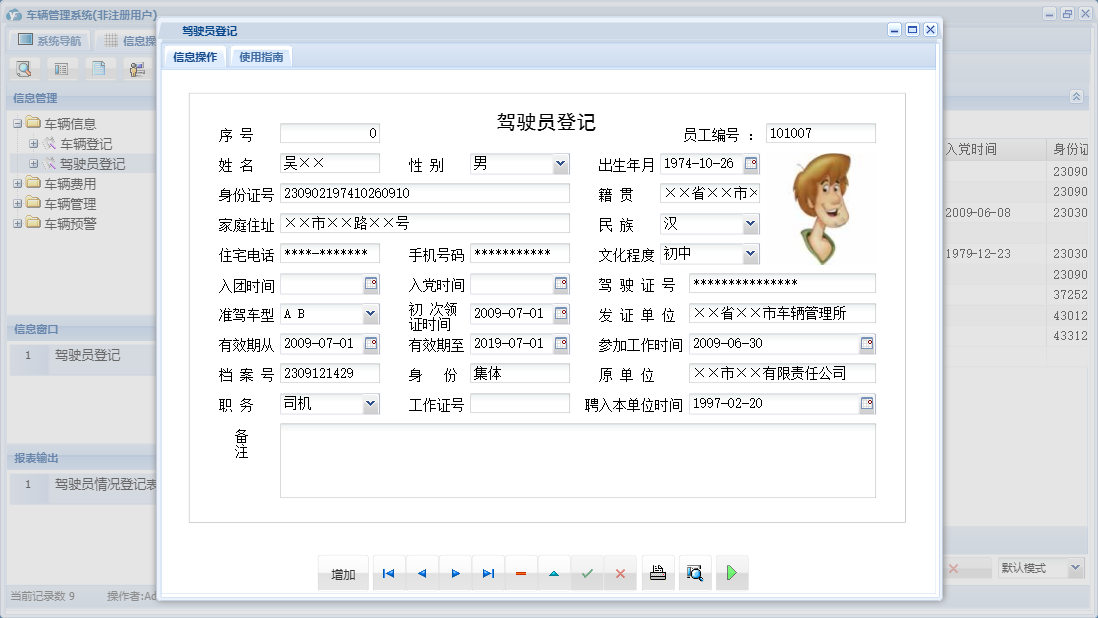The height and width of the screenshot is (618, 1098).
Task: Open the 文化程度 education level dropdown
Action: [x=751, y=253]
